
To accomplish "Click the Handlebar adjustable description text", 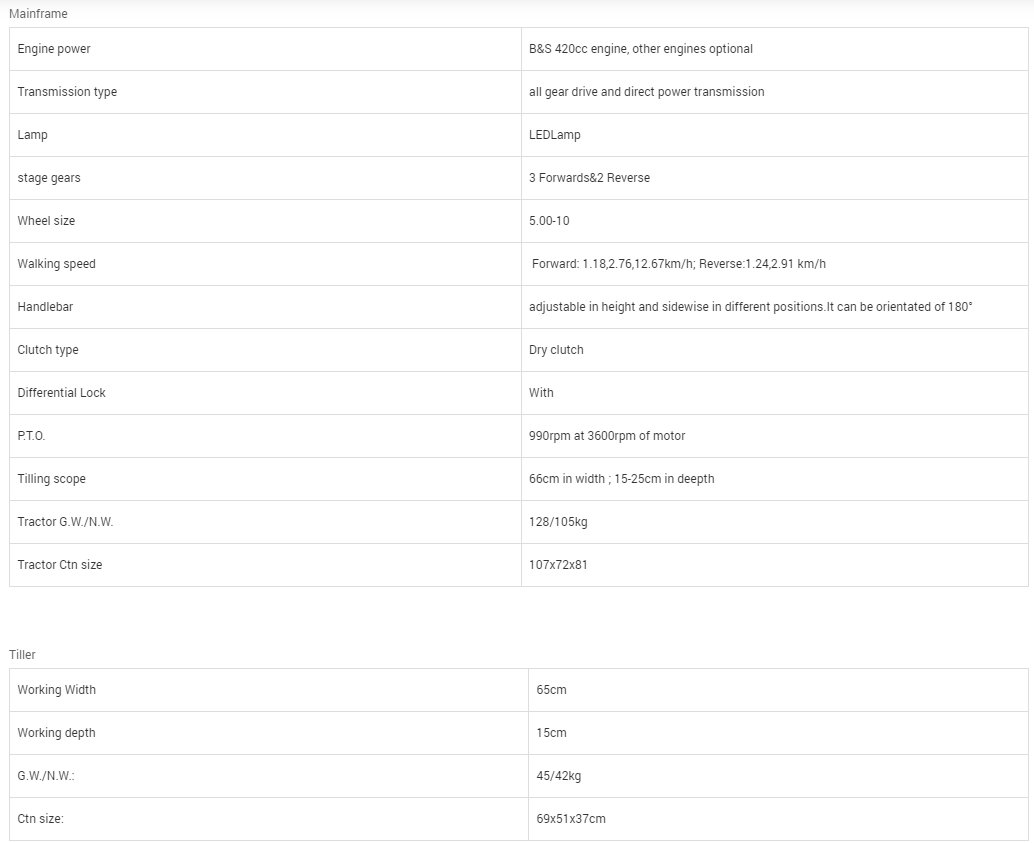I will click(x=750, y=307).
